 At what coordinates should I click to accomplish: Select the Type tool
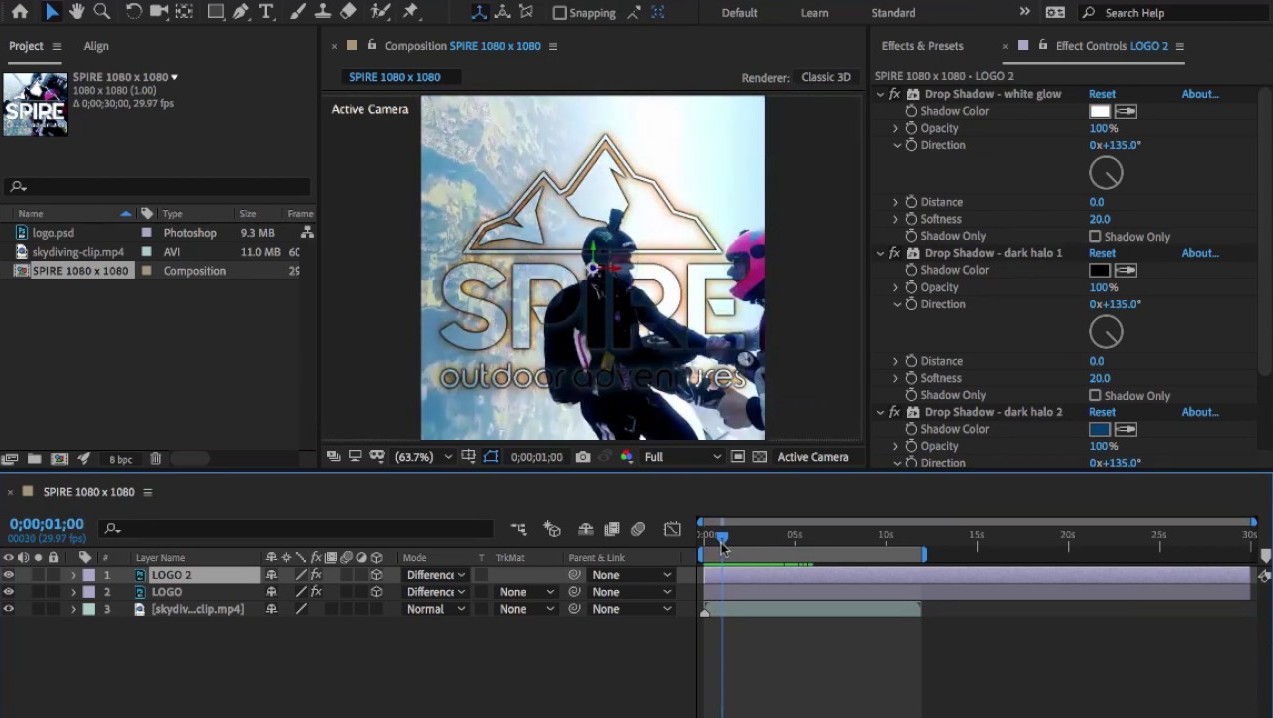[x=266, y=12]
